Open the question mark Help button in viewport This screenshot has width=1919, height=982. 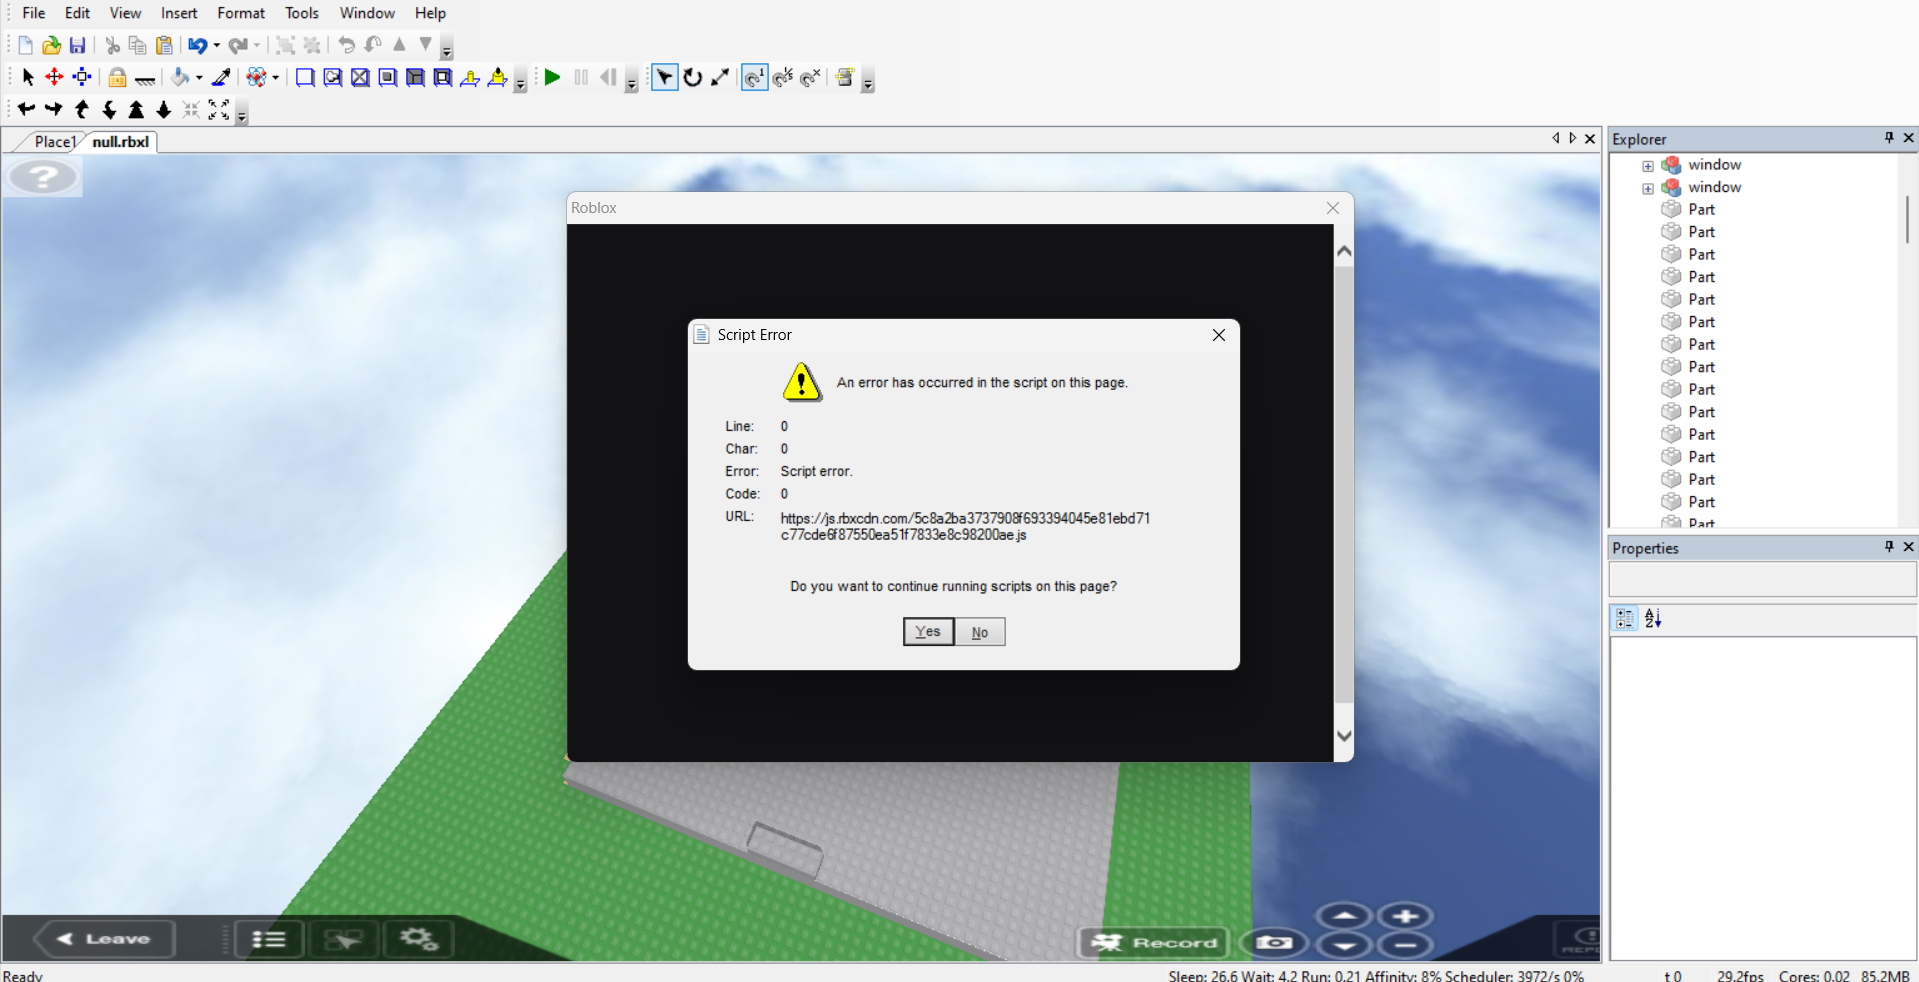pyautogui.click(x=42, y=178)
